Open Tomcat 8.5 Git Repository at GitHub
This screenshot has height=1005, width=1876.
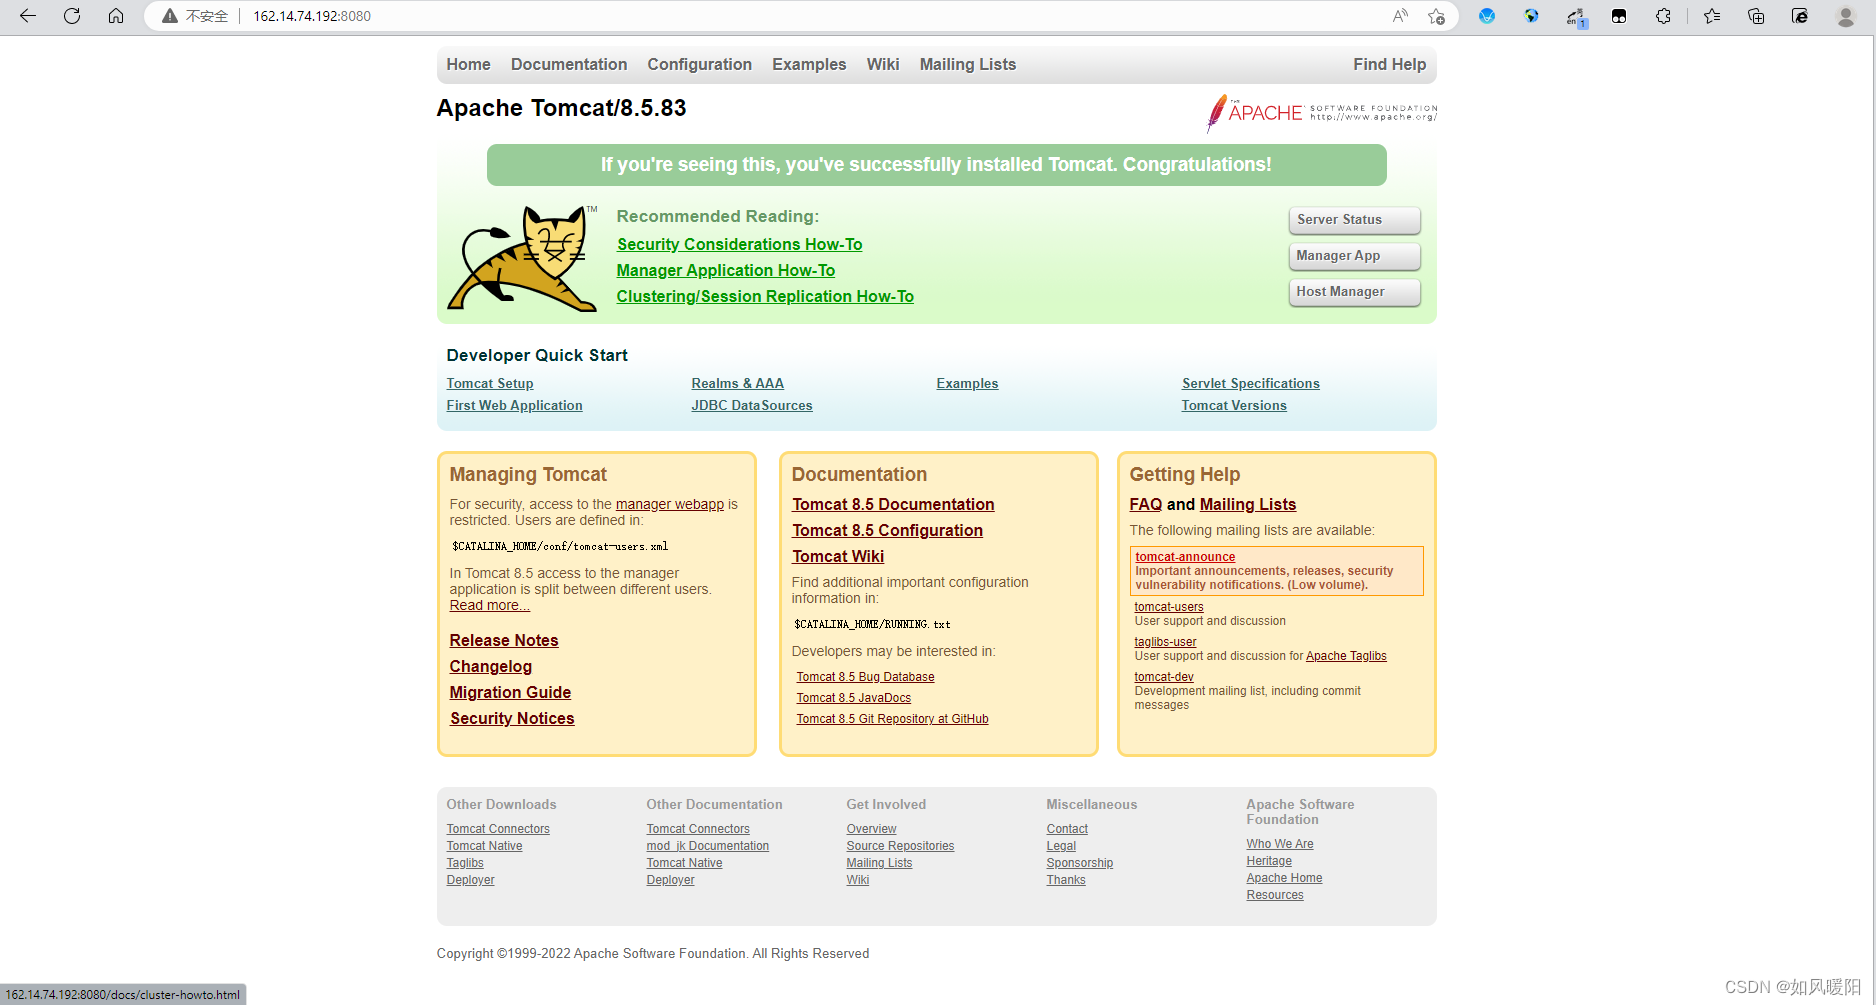pyautogui.click(x=892, y=719)
